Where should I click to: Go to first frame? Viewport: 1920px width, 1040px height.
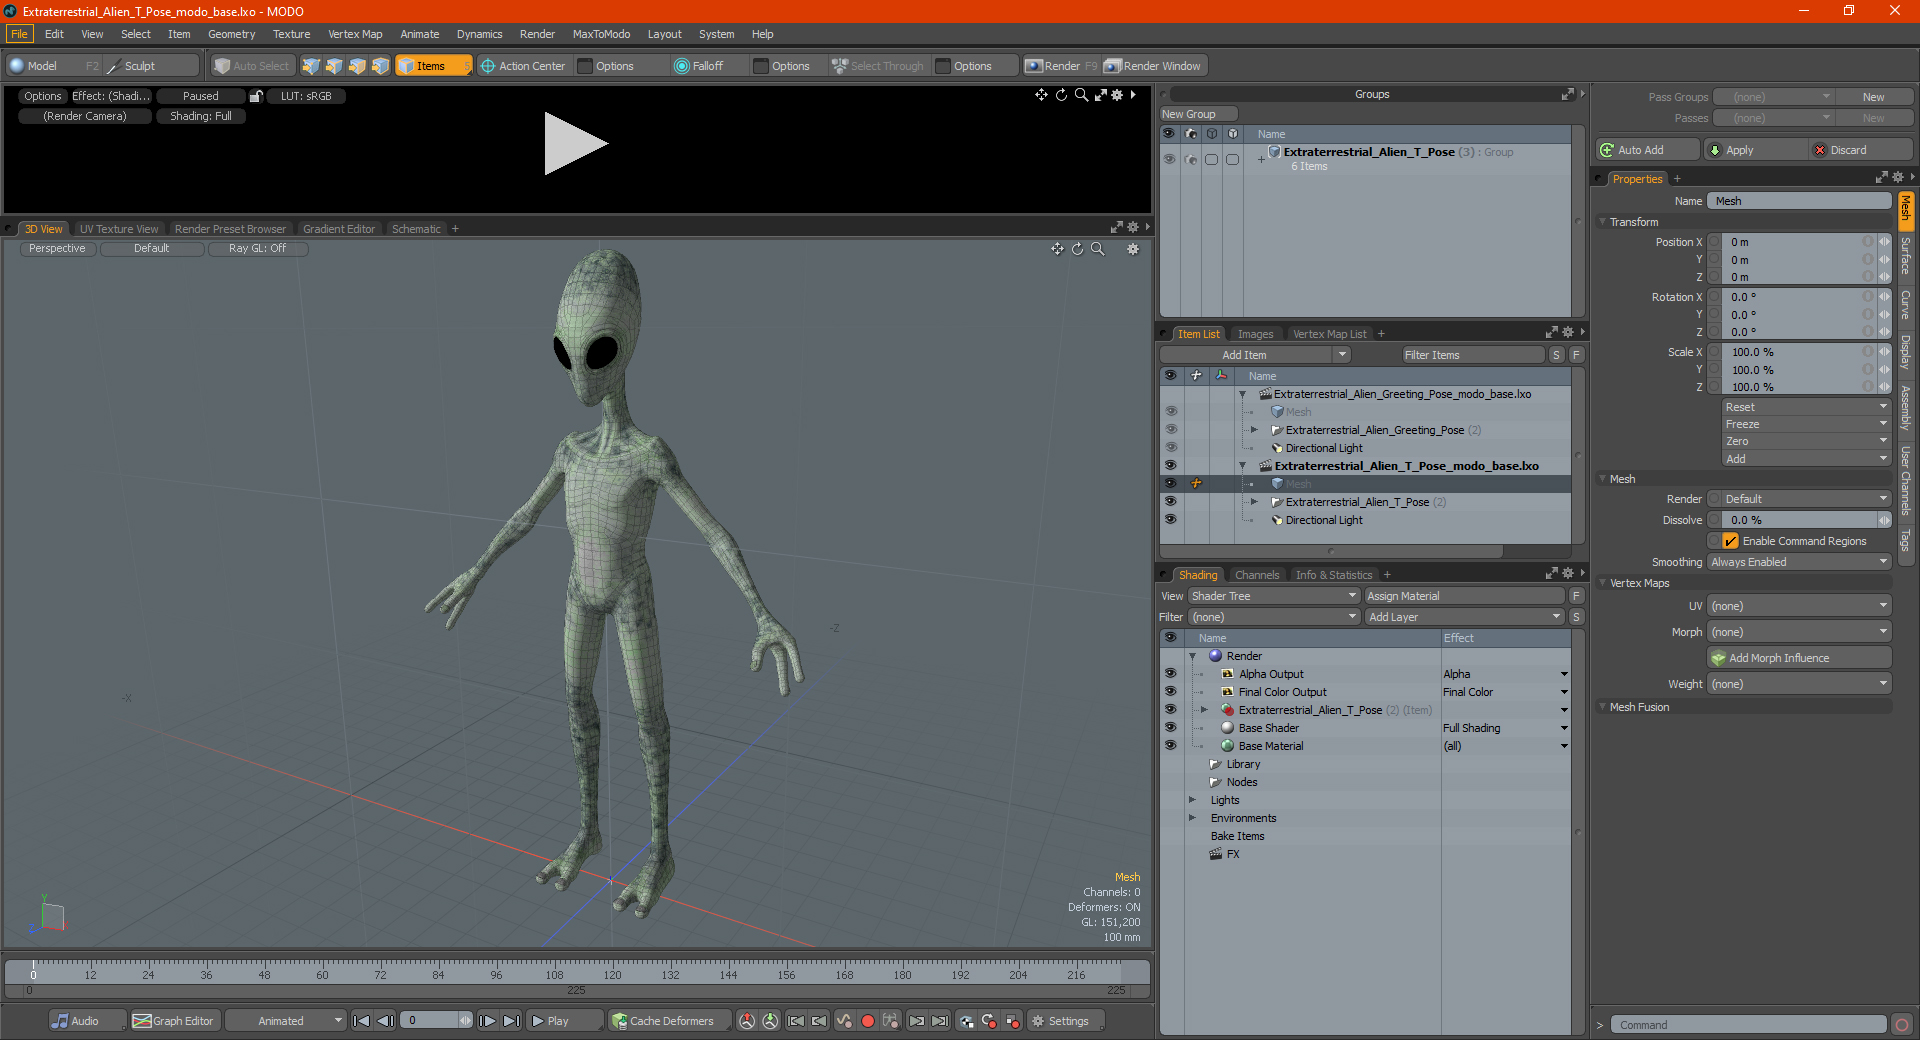(x=362, y=1021)
